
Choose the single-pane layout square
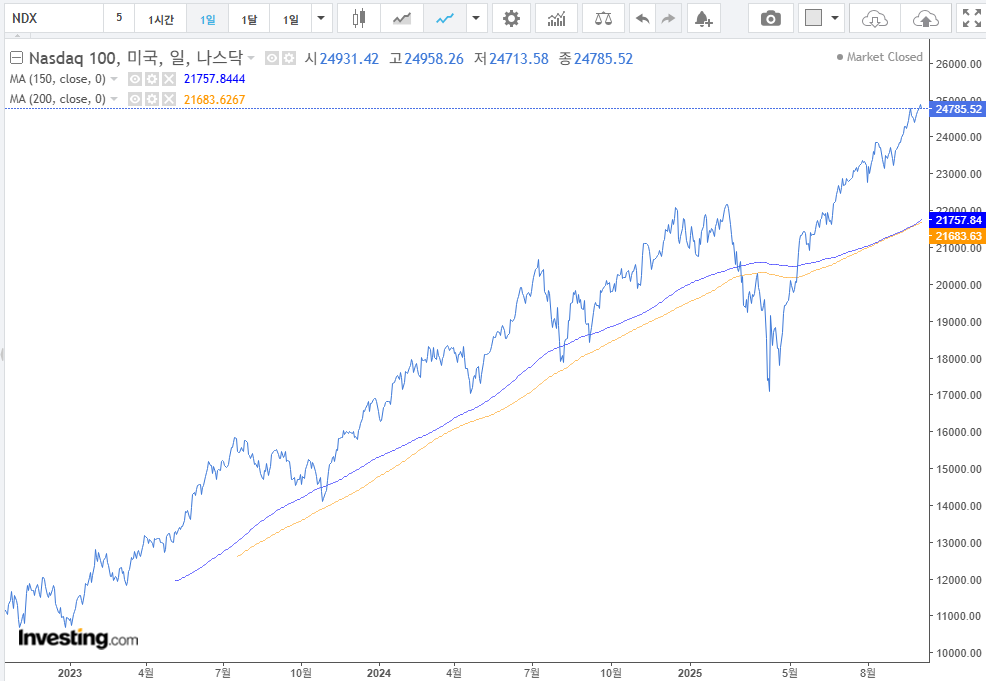point(813,18)
